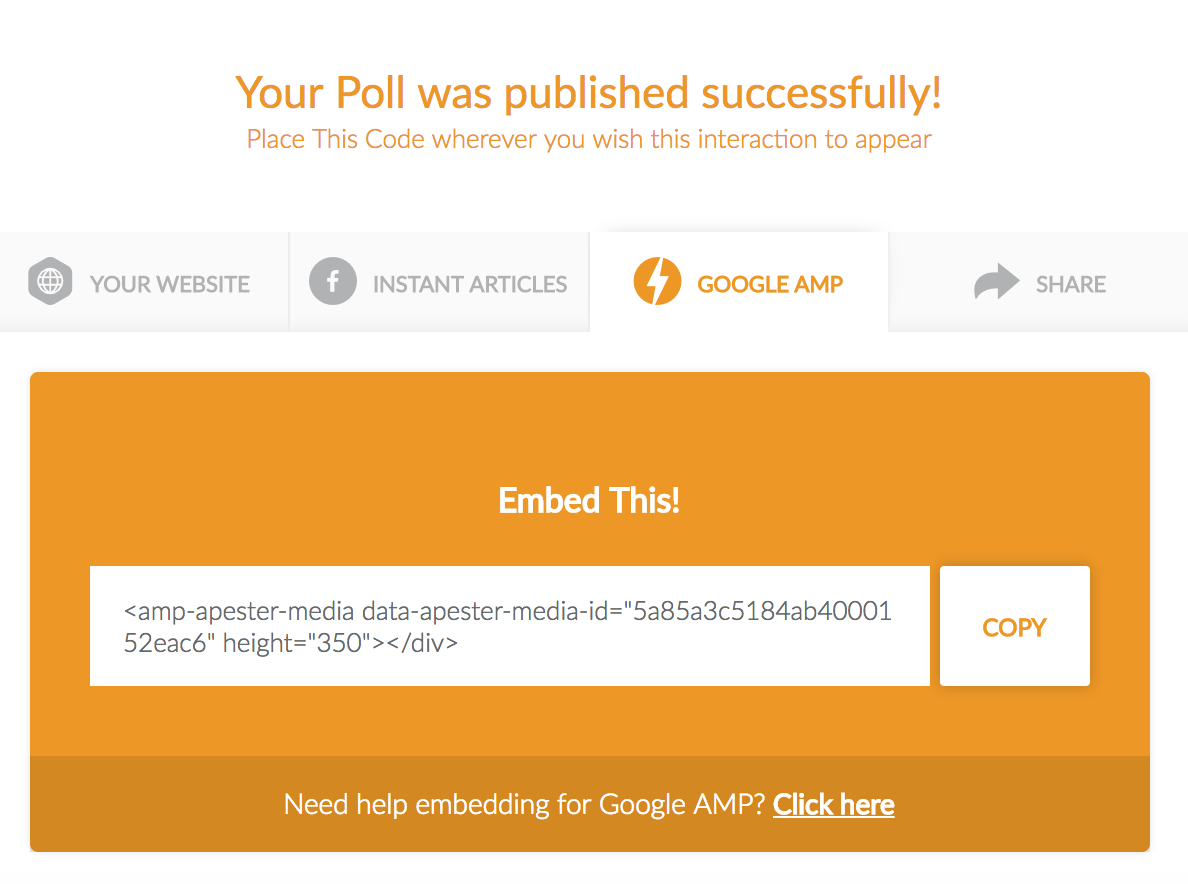Screen dimensions: 1188x884
Task: Click inside the amp-apester-media embed code field
Action: click(510, 626)
